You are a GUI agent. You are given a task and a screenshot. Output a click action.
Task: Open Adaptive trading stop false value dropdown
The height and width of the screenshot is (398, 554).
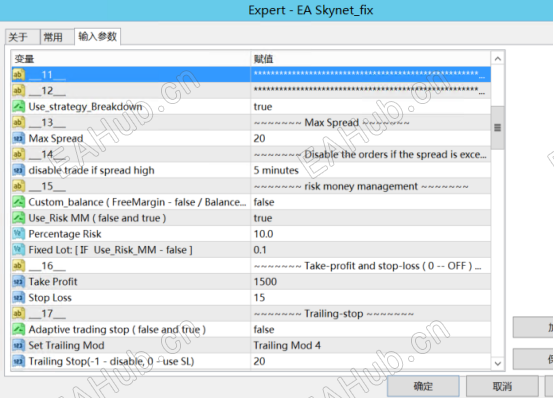click(371, 329)
